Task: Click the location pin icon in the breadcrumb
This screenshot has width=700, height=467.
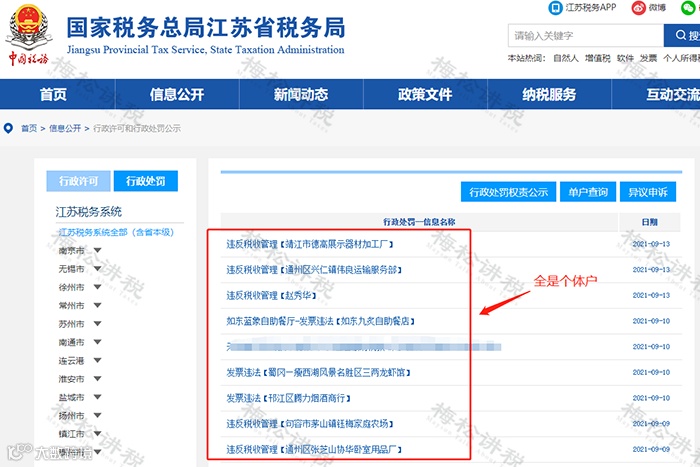Action: pos(8,129)
